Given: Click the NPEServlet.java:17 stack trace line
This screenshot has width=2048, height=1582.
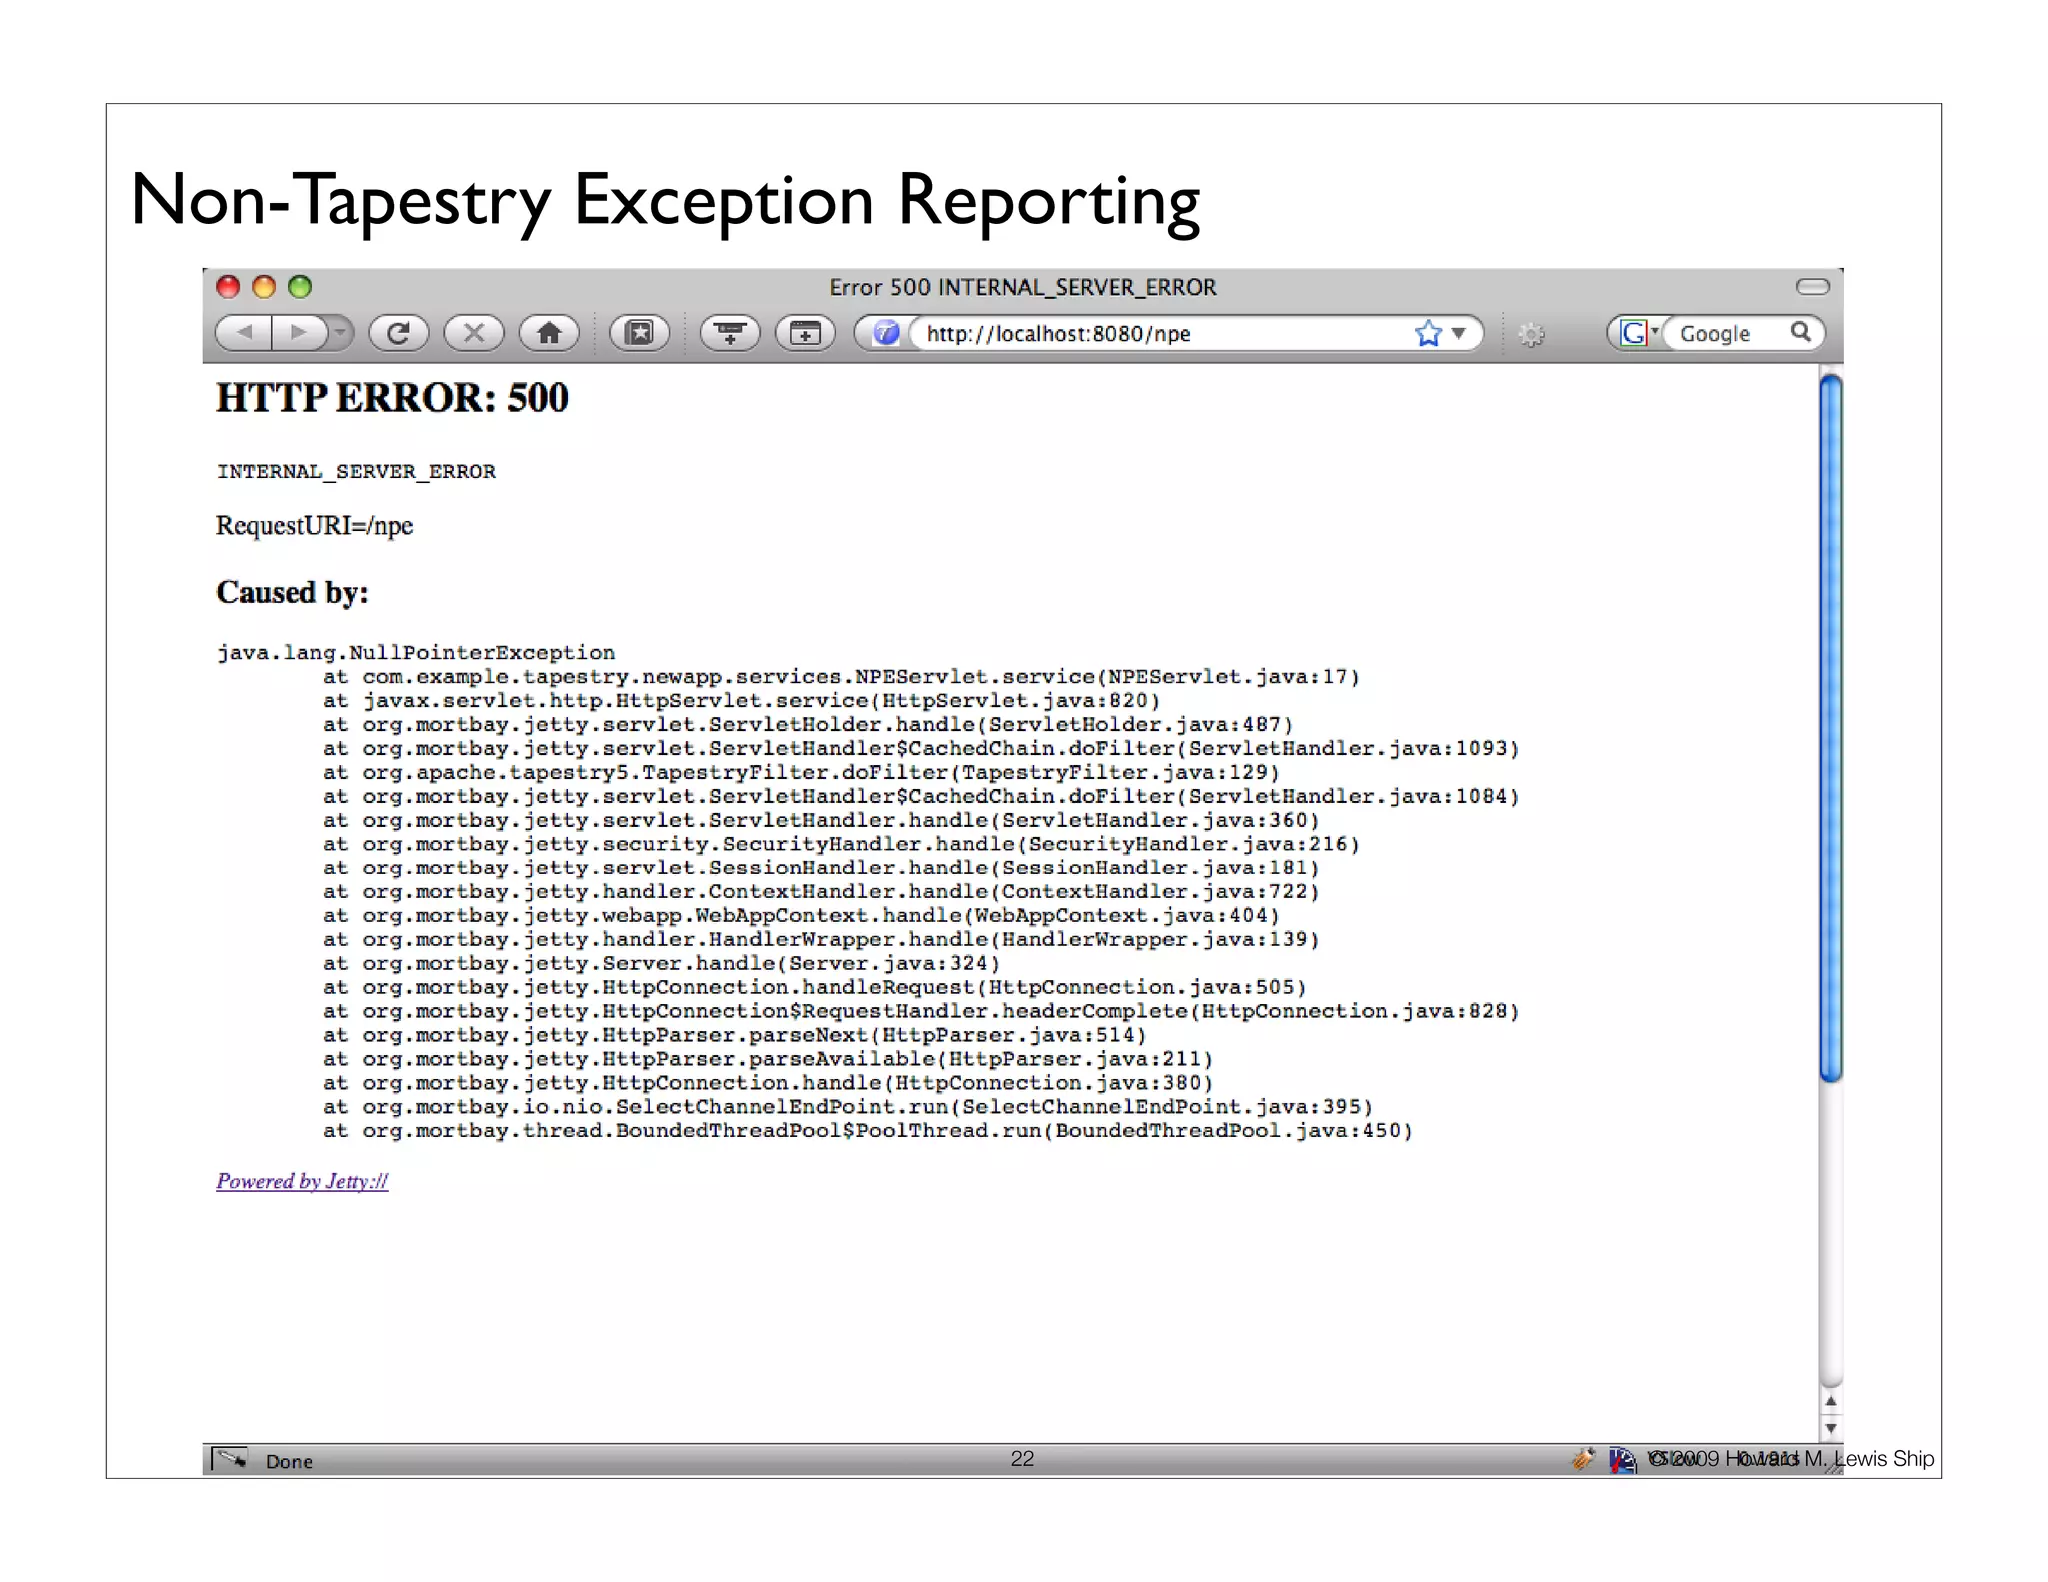Looking at the screenshot, I should click(841, 677).
